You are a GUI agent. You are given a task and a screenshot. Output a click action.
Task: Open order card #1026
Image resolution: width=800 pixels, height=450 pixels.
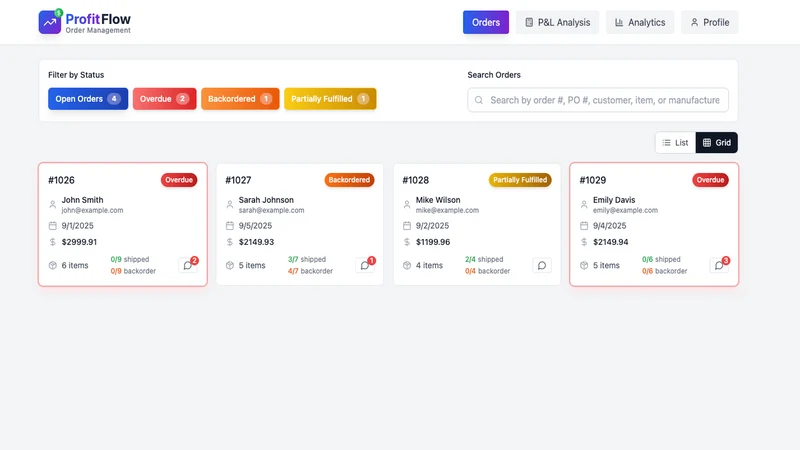(122, 224)
